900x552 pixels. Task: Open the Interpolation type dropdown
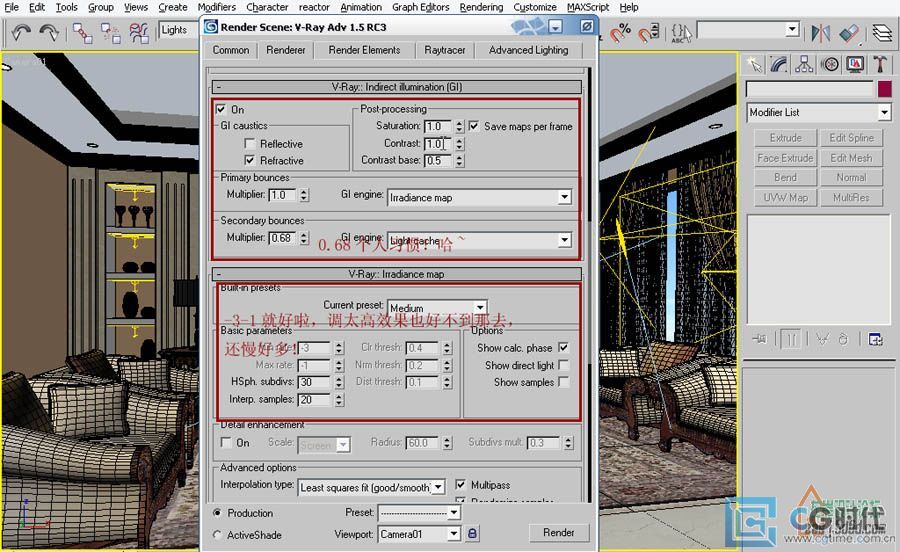tap(438, 487)
